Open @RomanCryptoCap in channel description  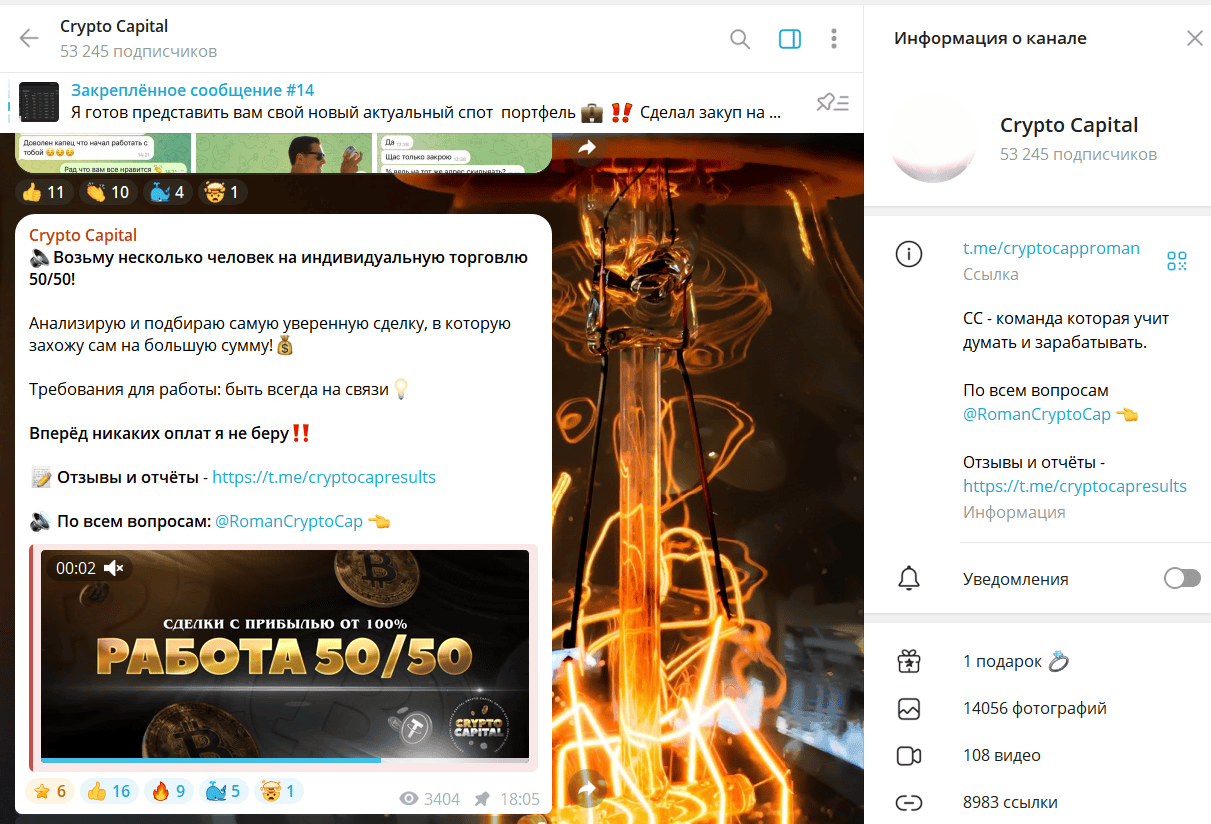pyautogui.click(x=1037, y=414)
